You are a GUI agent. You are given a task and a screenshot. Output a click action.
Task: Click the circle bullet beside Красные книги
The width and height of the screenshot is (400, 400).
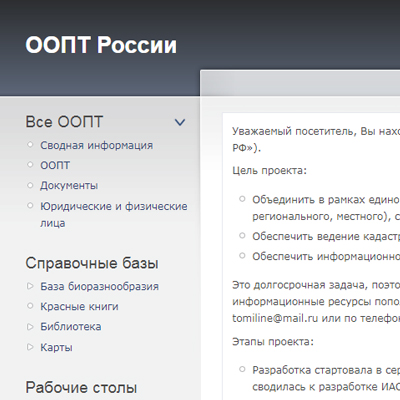(30, 306)
